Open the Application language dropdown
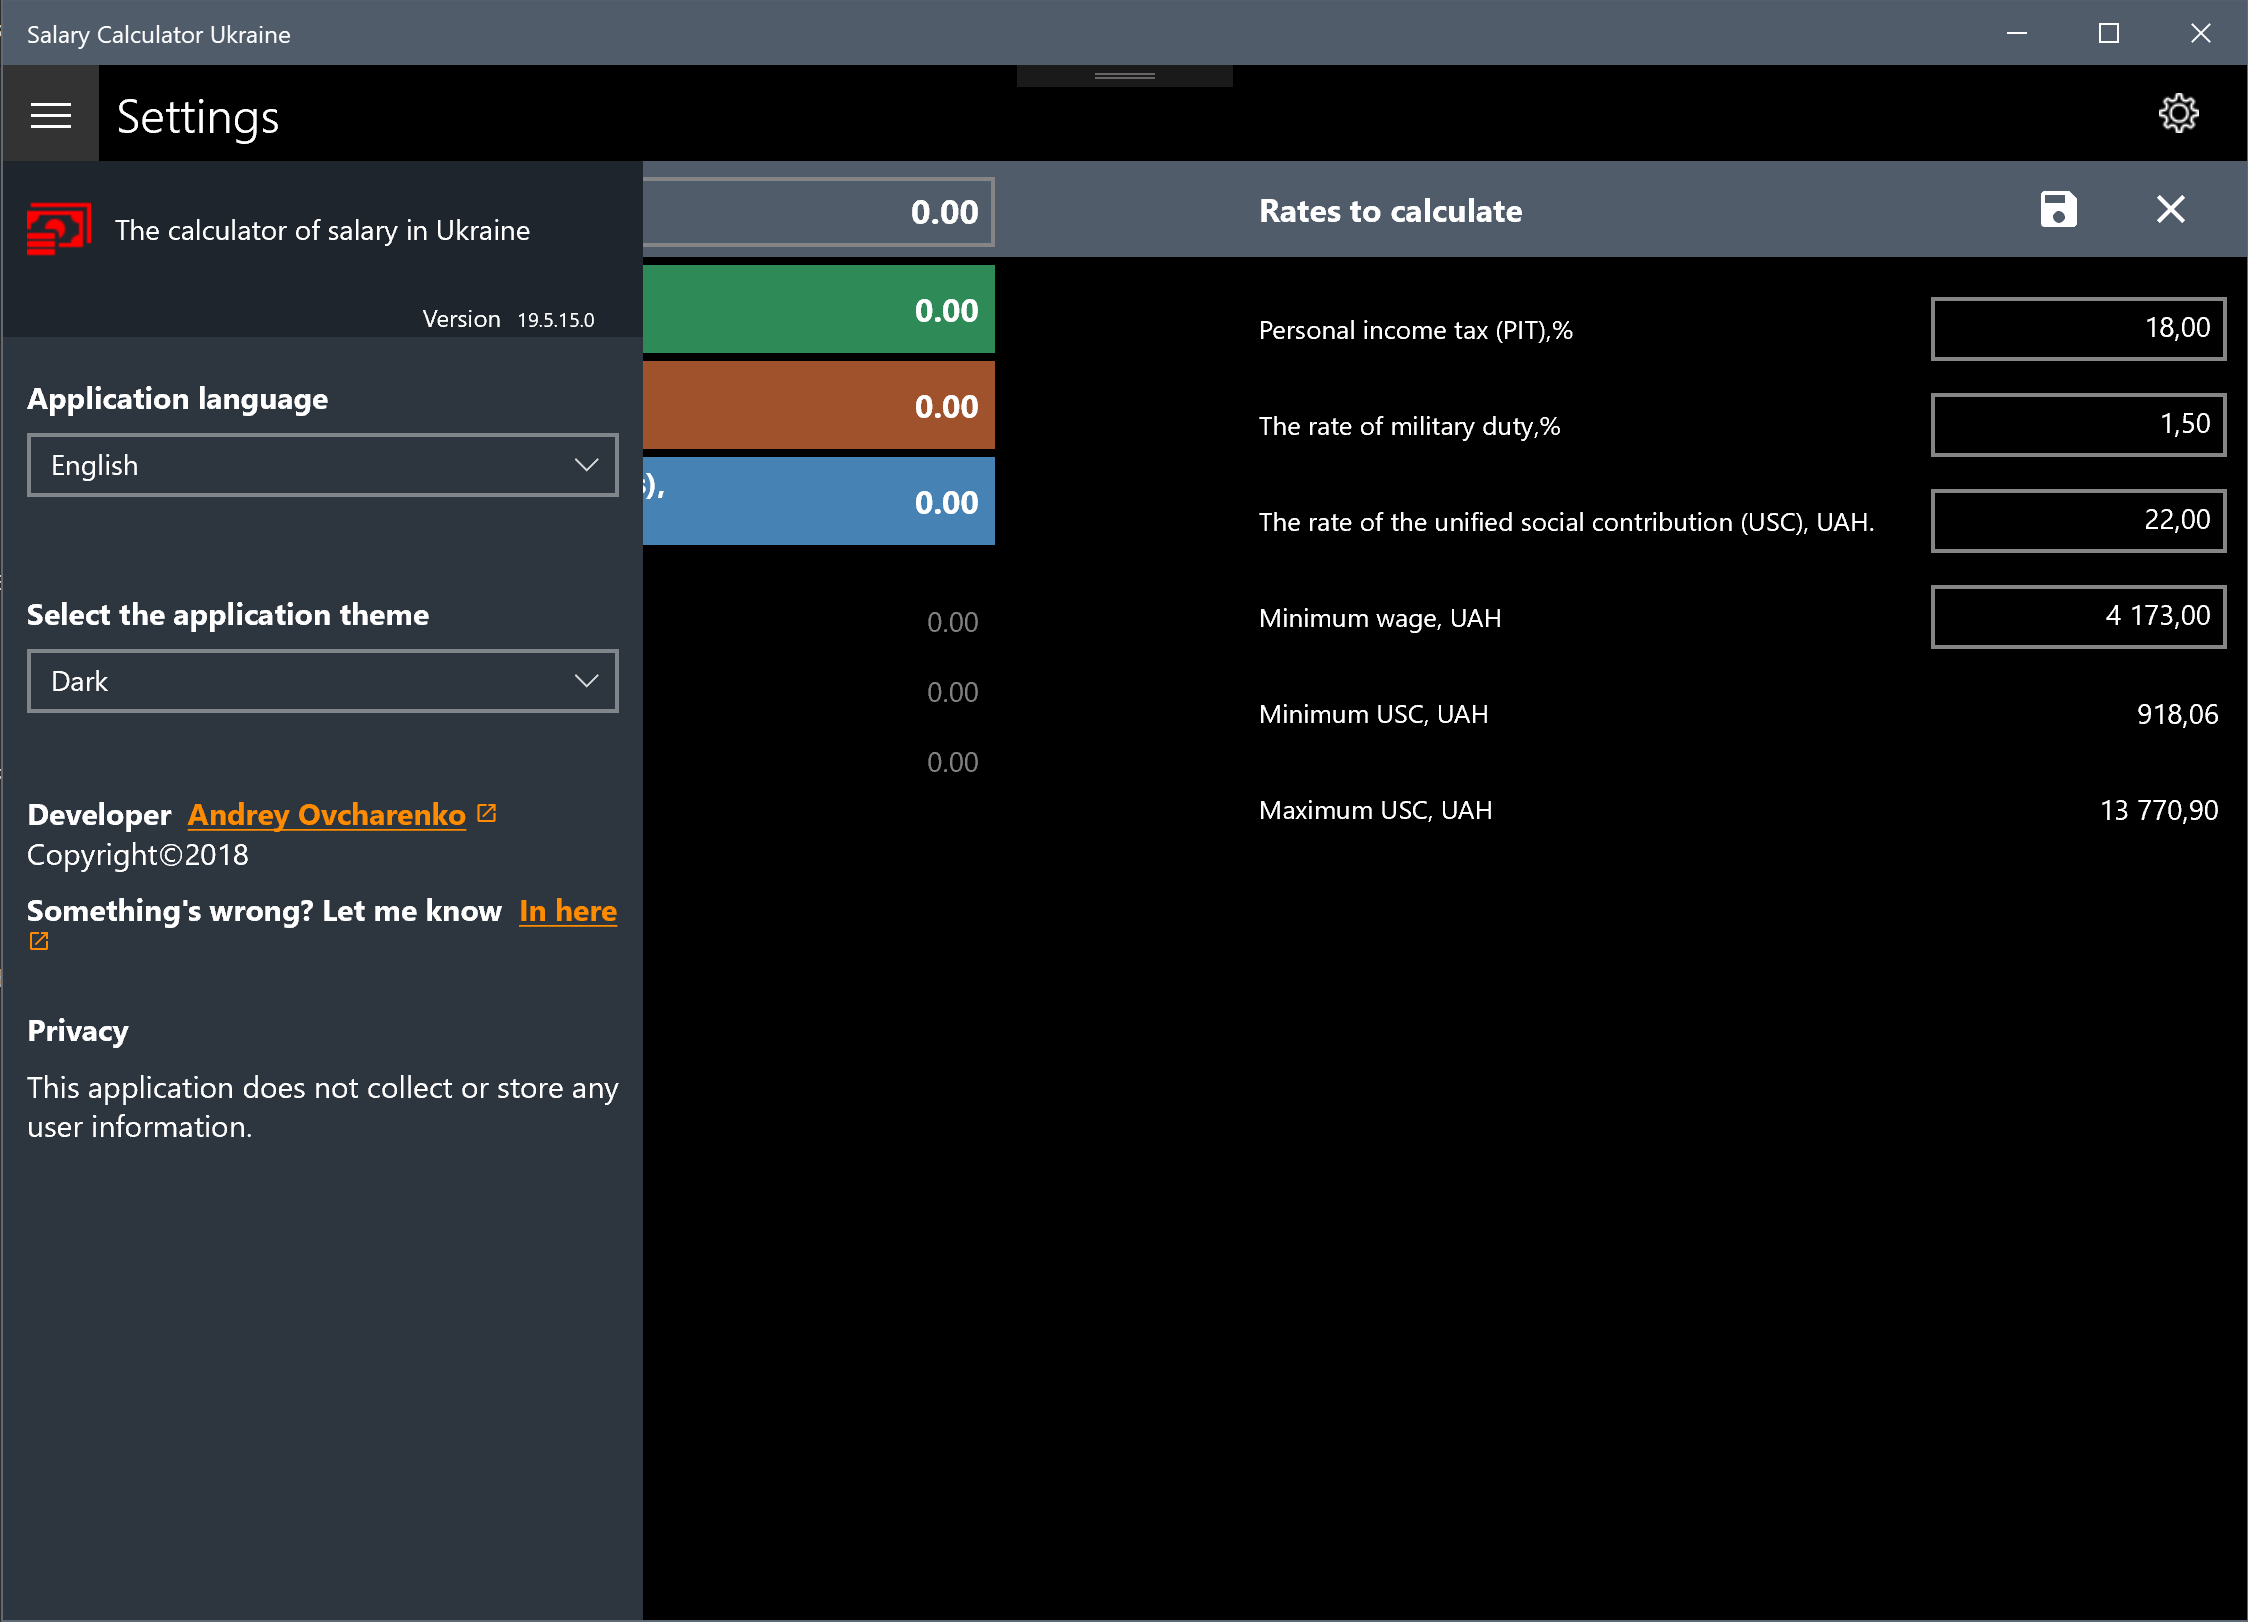The image size is (2248, 1622). click(322, 465)
